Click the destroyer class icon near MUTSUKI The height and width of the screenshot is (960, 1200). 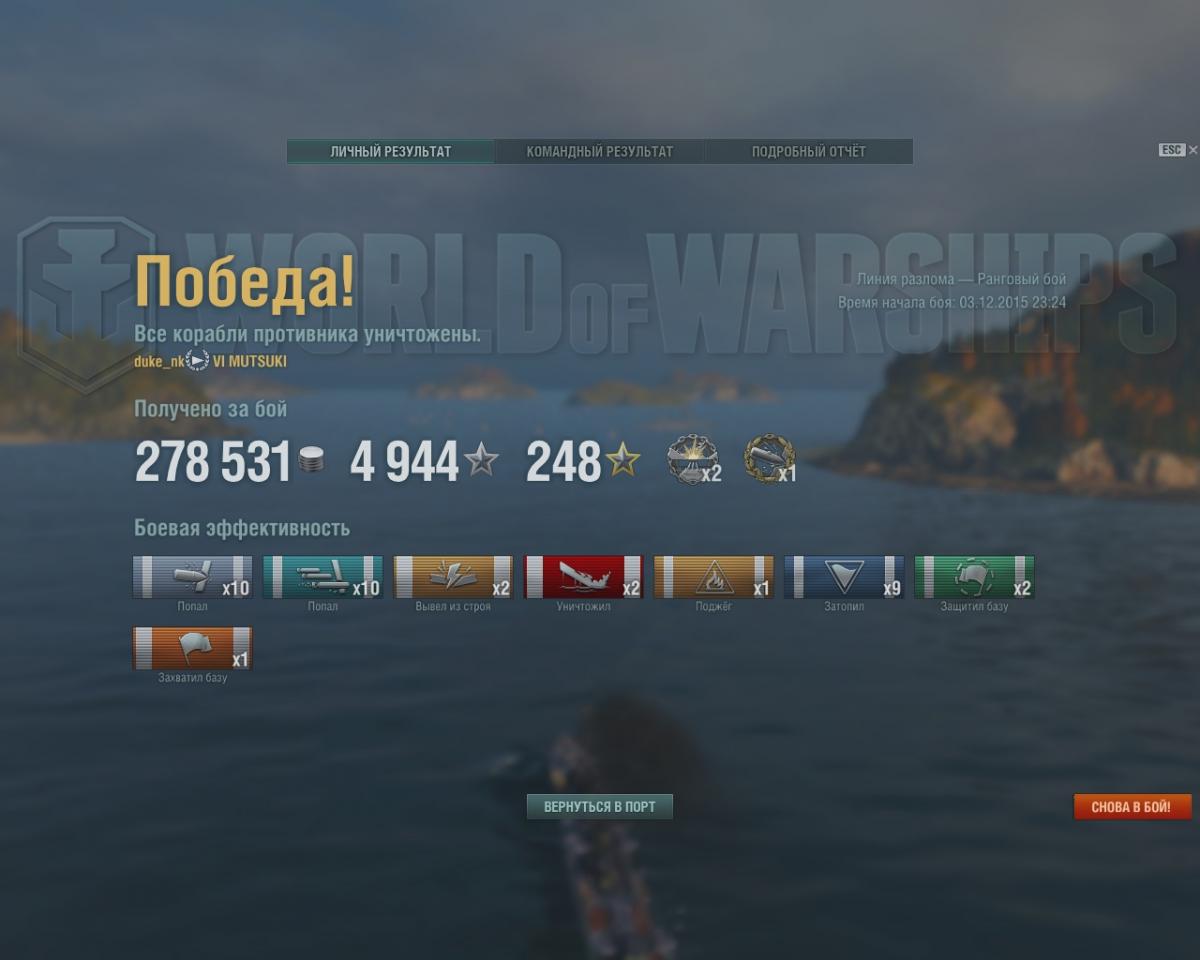click(x=198, y=361)
